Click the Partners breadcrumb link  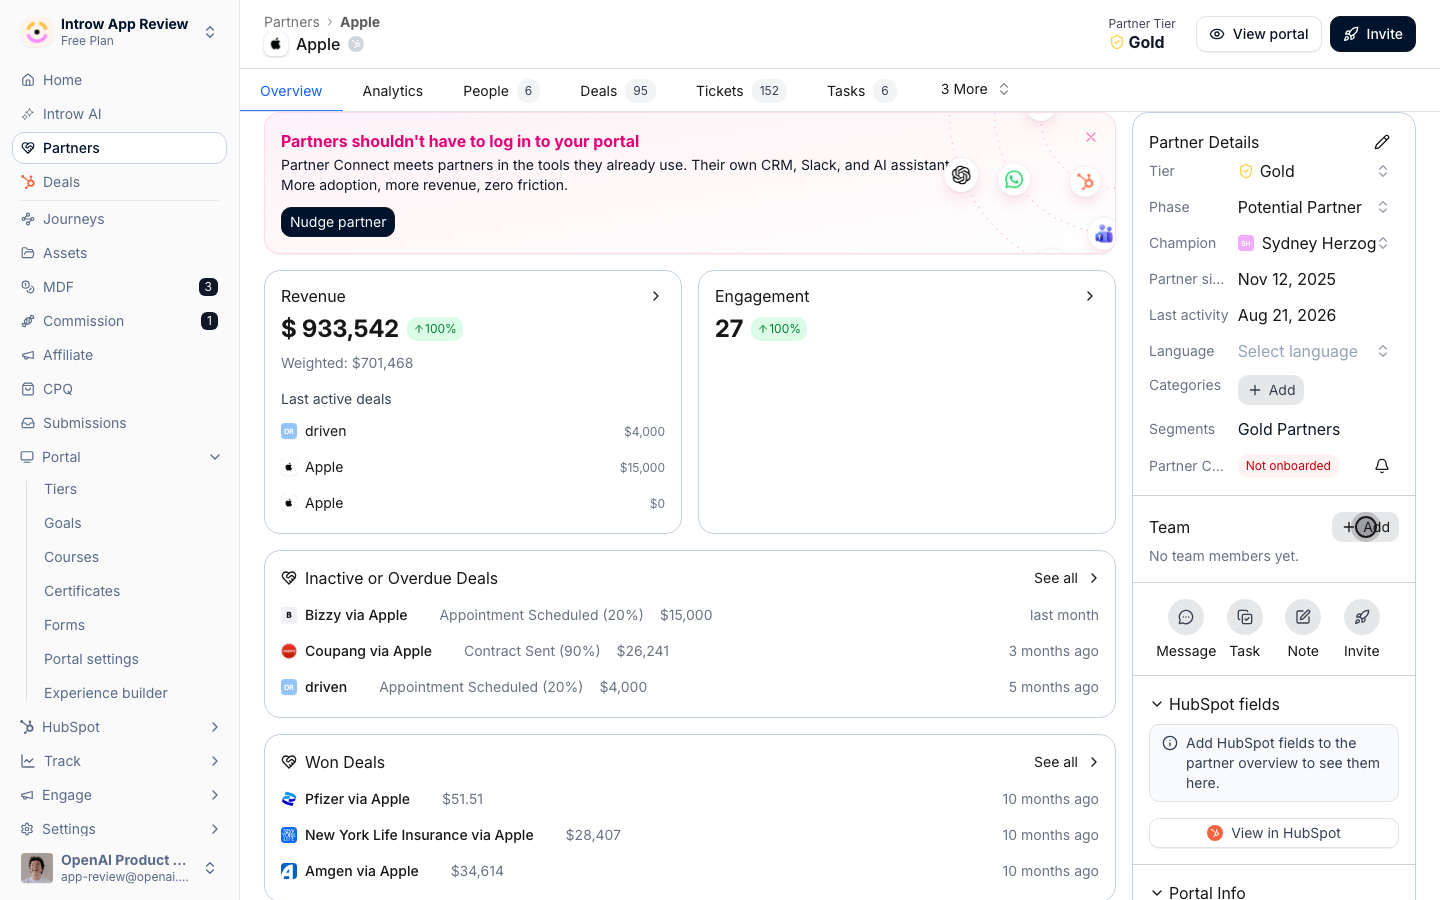click(292, 22)
